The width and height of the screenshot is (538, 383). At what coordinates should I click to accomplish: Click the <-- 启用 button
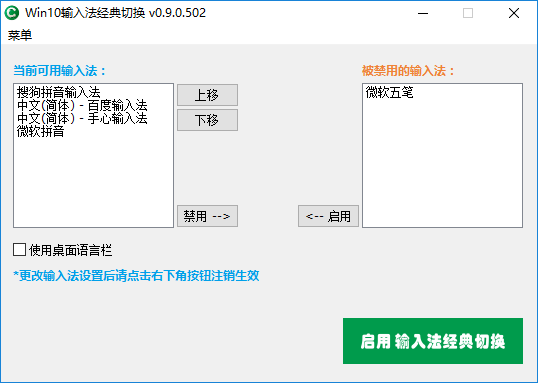pyautogui.click(x=328, y=216)
